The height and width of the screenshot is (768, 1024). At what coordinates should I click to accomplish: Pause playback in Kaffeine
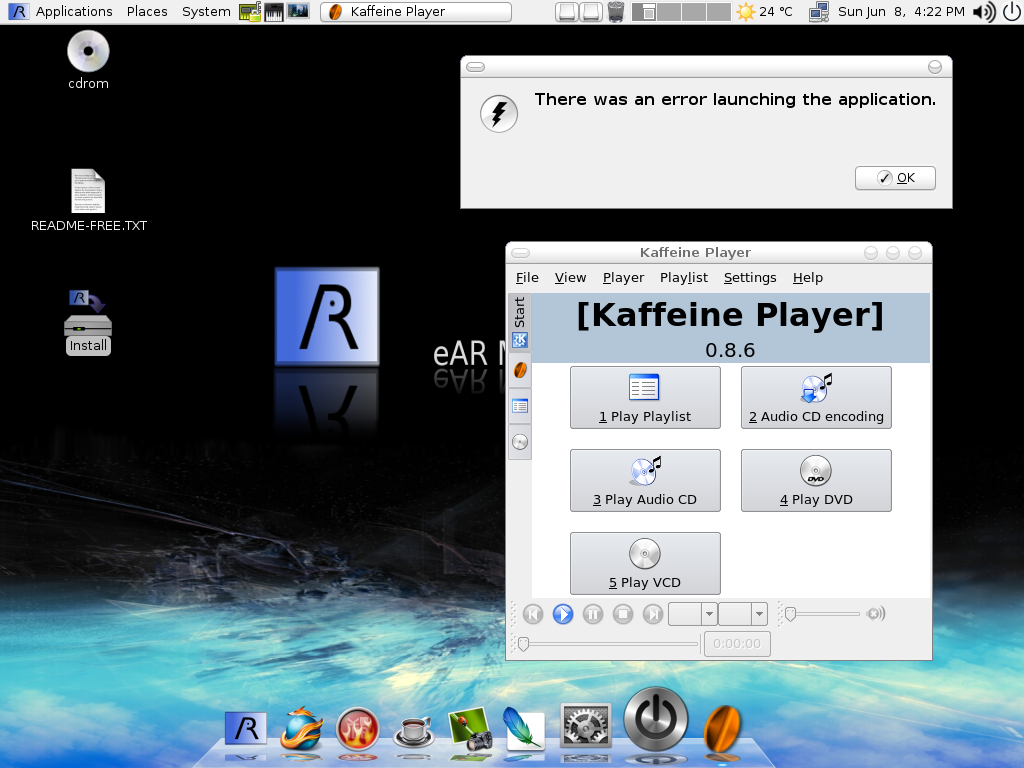coord(593,614)
